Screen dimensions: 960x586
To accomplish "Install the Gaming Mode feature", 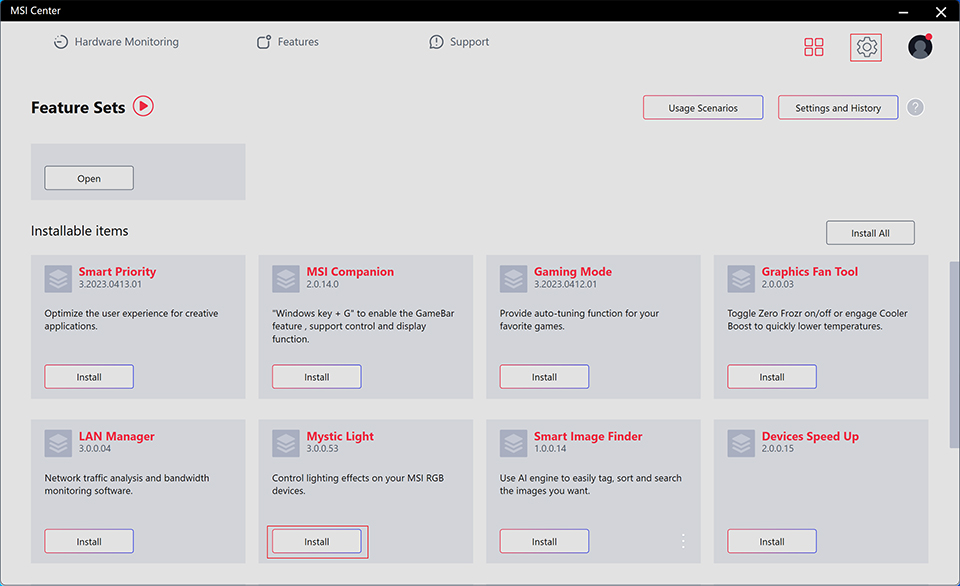I will (x=544, y=377).
